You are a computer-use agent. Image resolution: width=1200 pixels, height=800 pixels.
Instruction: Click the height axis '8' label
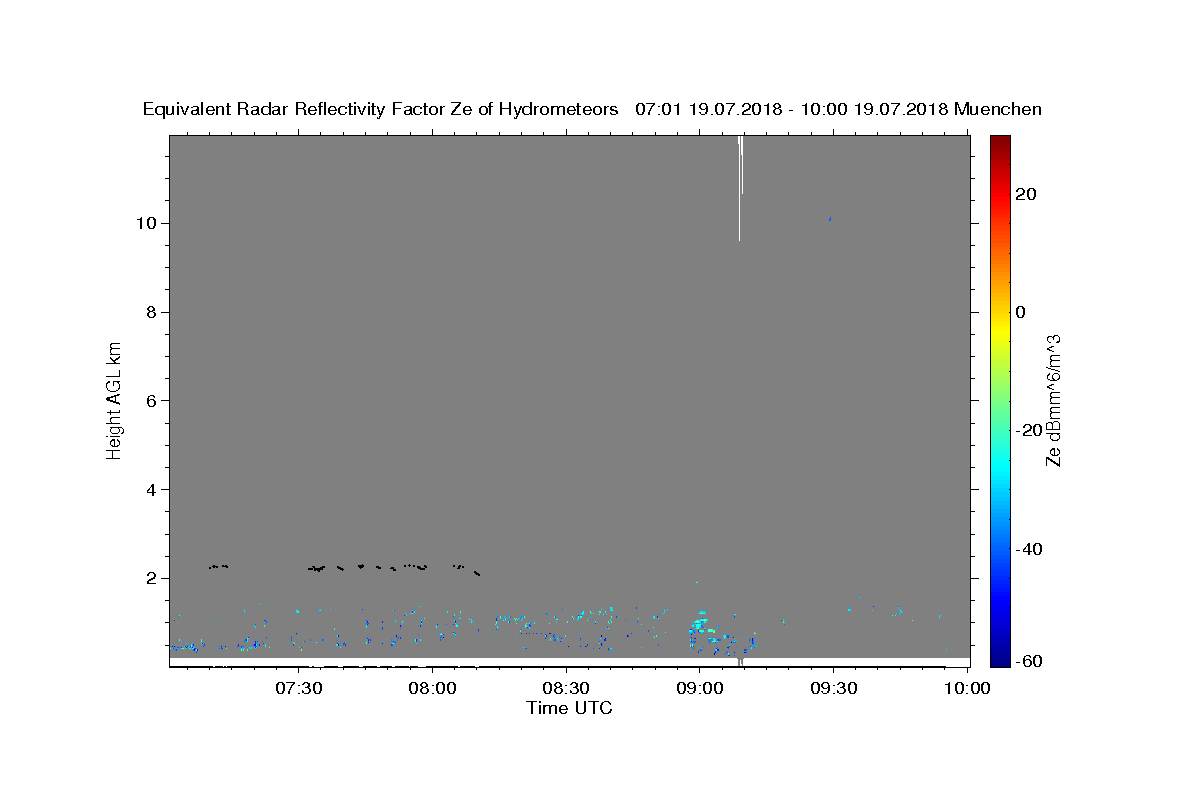click(152, 312)
